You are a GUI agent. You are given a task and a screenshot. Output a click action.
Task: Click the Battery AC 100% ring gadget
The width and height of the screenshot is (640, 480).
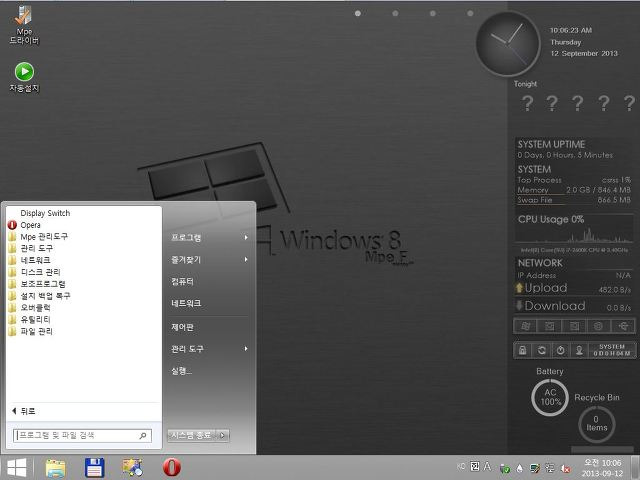point(550,397)
